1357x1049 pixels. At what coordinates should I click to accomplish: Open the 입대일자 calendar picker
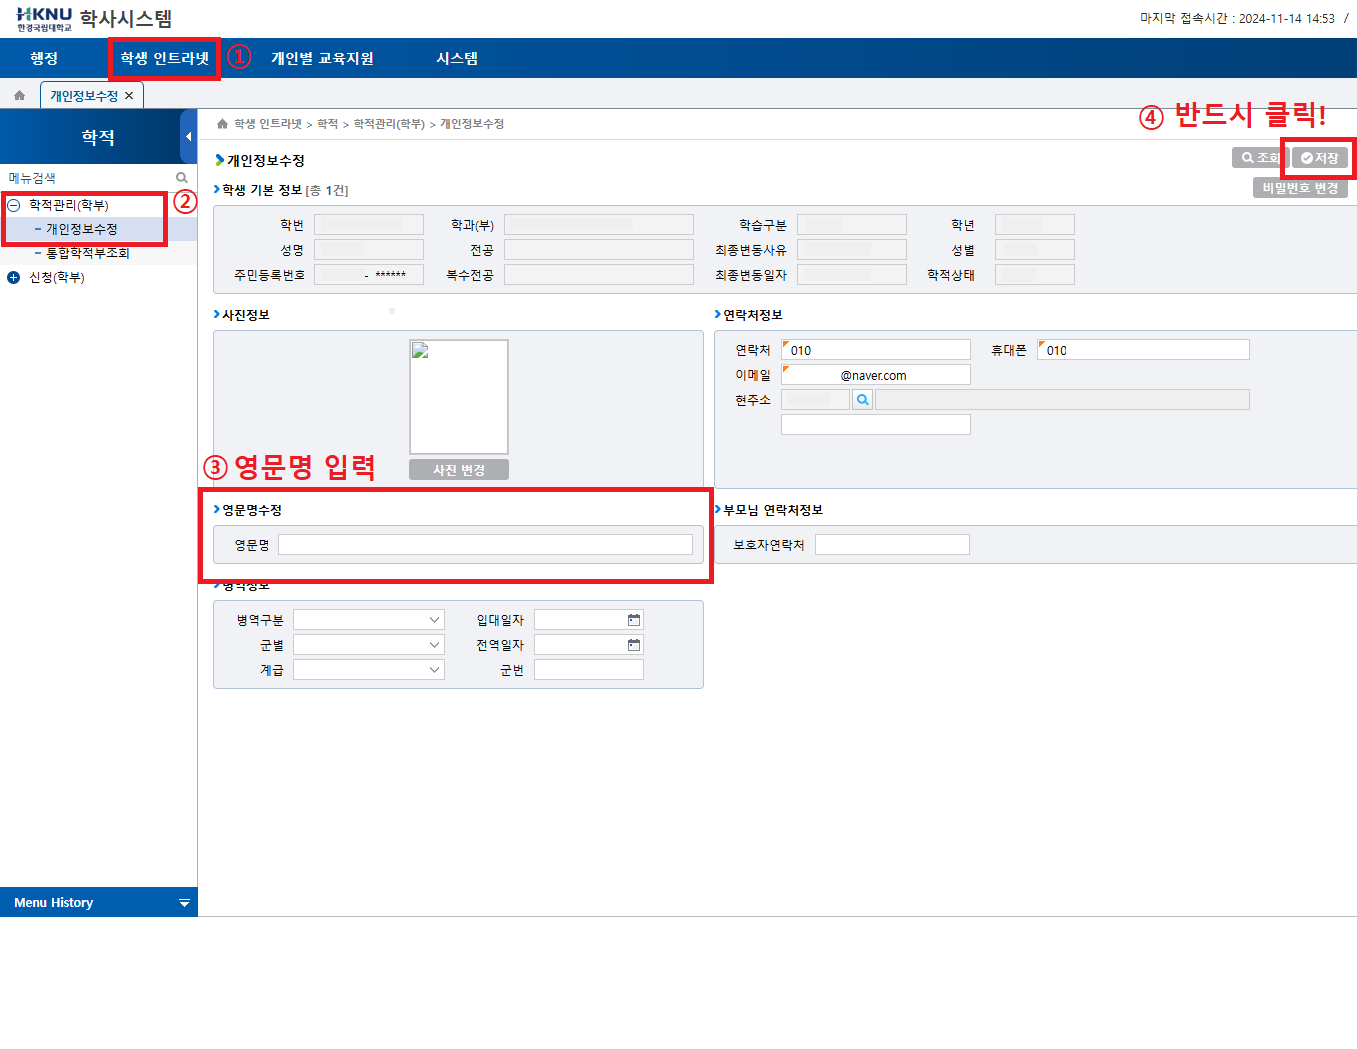(633, 620)
